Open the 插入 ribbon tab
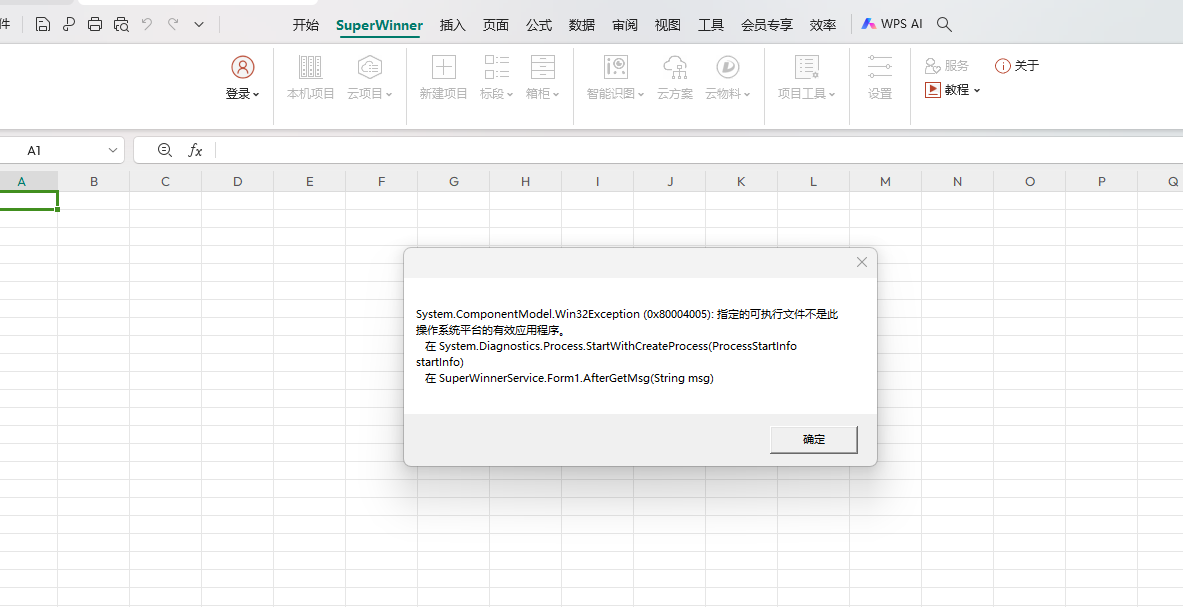This screenshot has width=1183, height=607. click(x=453, y=25)
